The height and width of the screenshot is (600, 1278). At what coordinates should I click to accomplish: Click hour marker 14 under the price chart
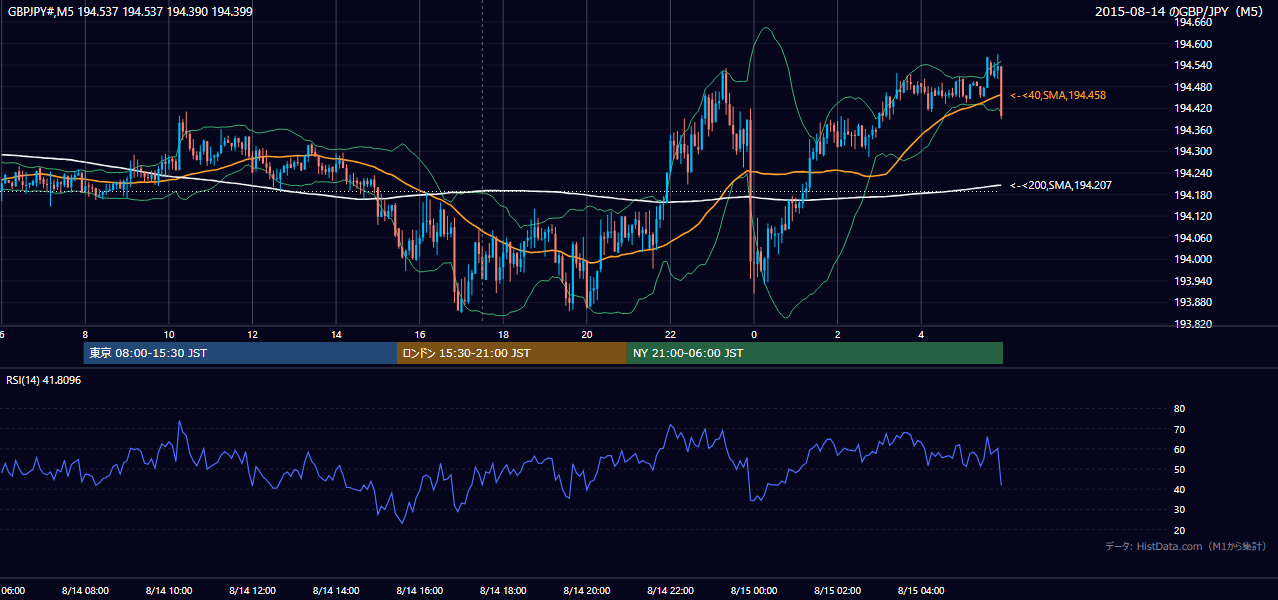(337, 335)
